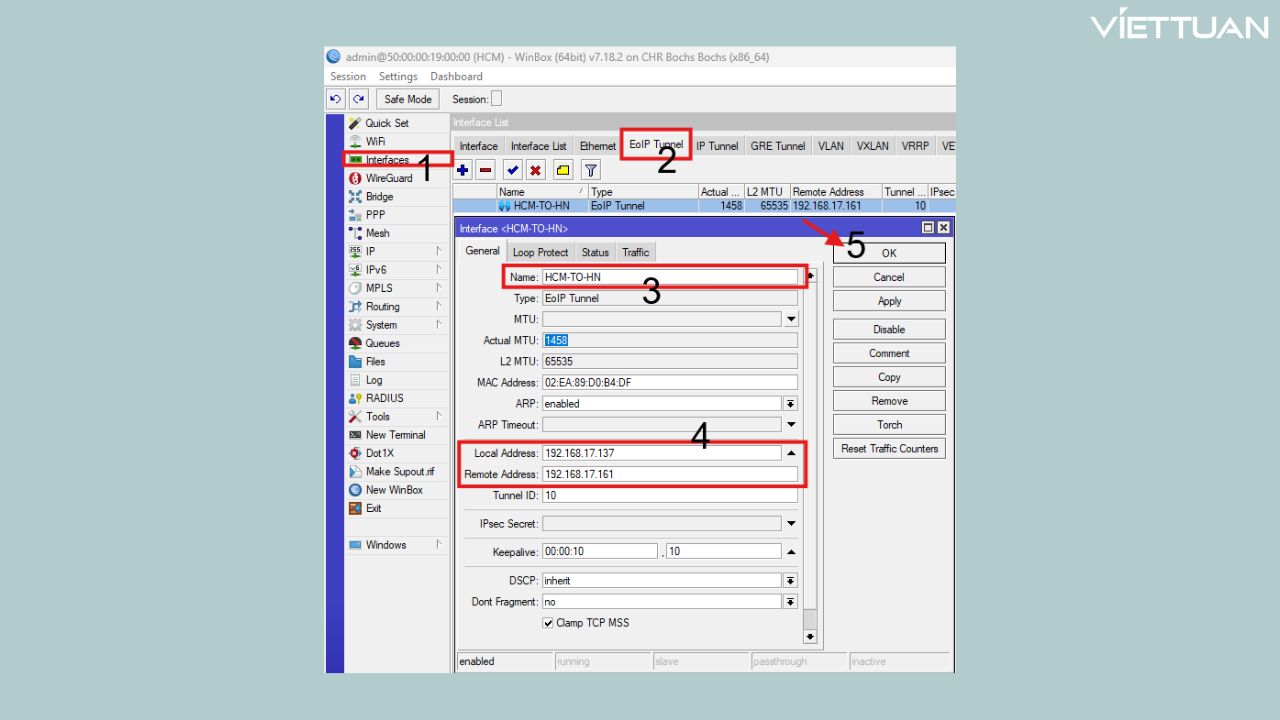Open the Settings menu
Image resolution: width=1280 pixels, height=720 pixels.
pyautogui.click(x=398, y=76)
